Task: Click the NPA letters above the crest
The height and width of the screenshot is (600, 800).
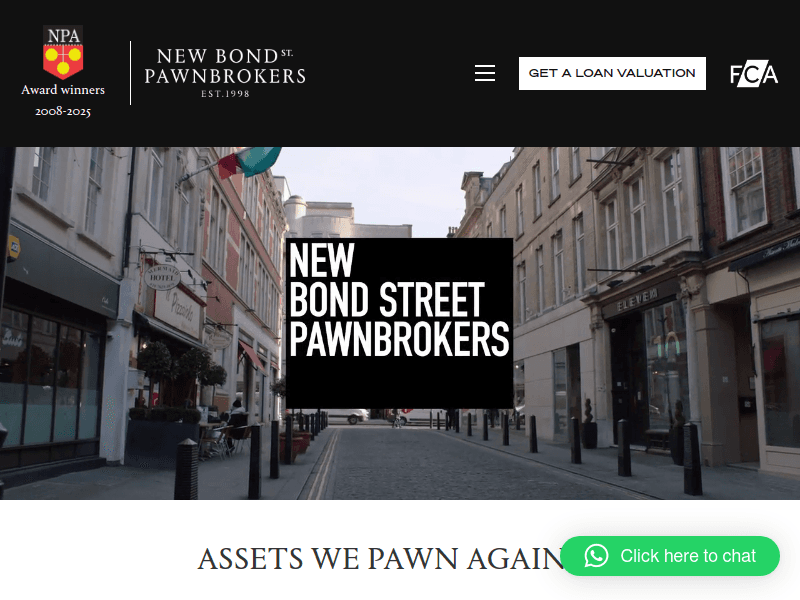Action: (x=63, y=35)
